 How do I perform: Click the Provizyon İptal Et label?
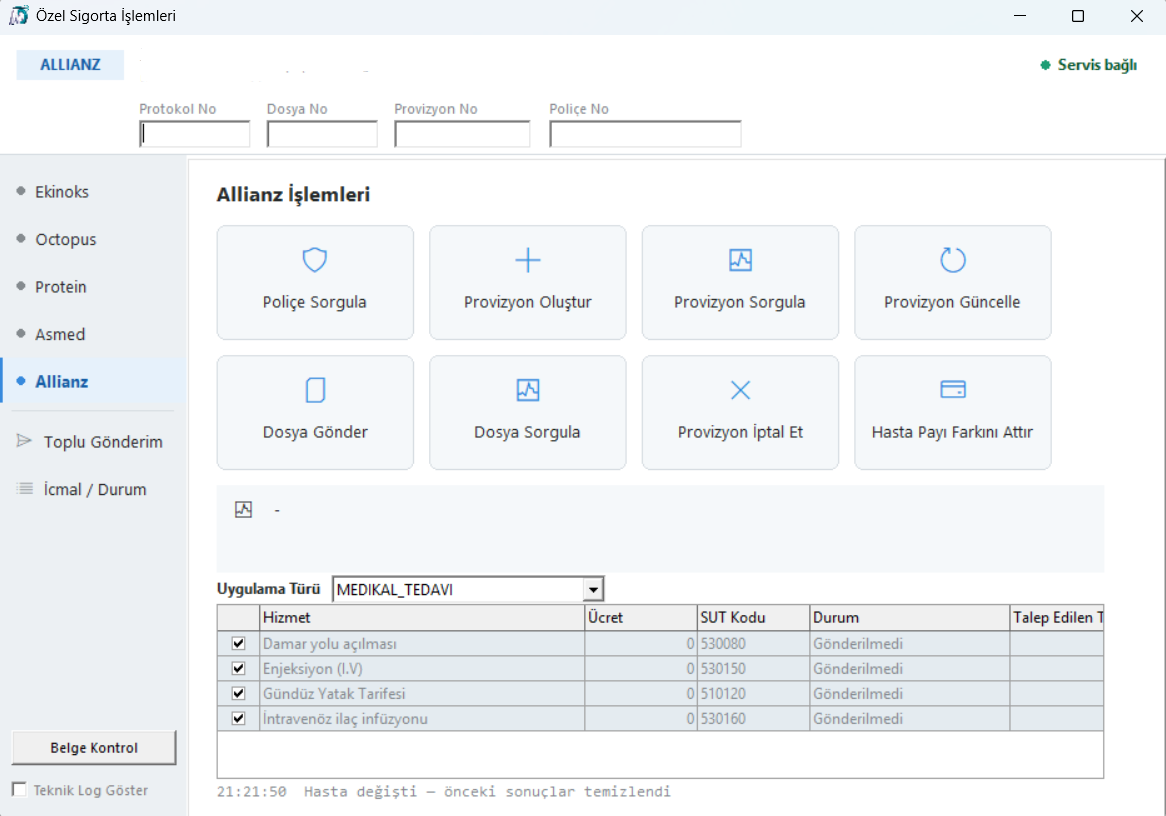pos(740,432)
